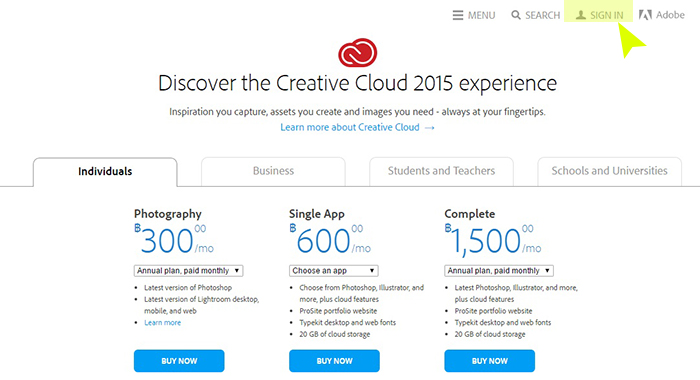Open the hamburger MENU icon
This screenshot has width=700, height=380.
(458, 15)
